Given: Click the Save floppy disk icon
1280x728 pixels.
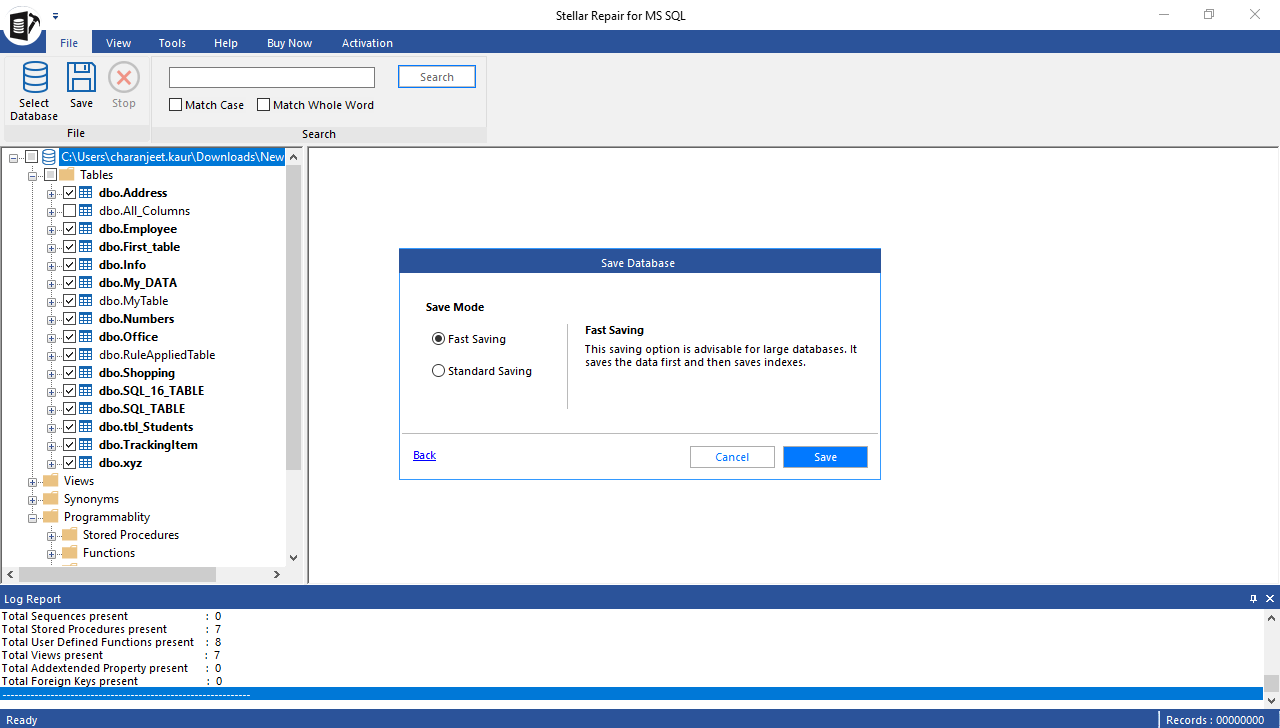Looking at the screenshot, I should (81, 77).
